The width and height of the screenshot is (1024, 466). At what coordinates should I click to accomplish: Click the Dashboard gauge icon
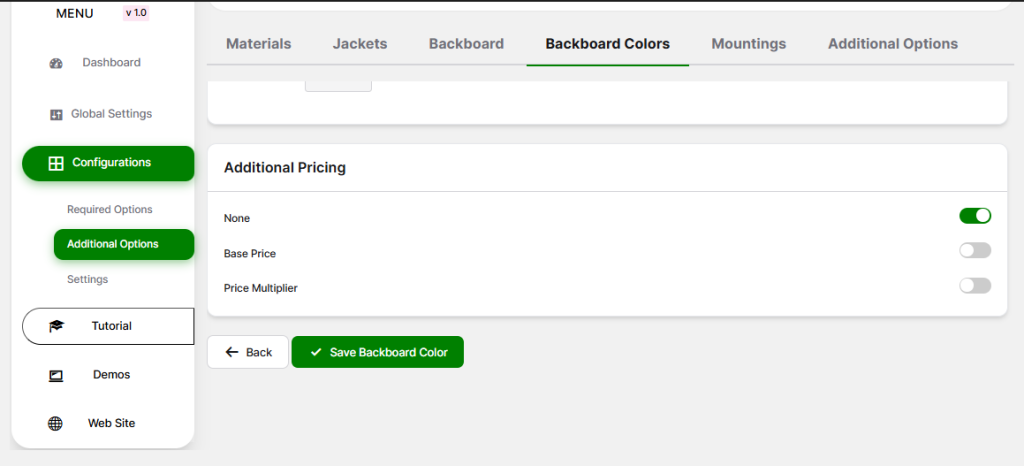[x=56, y=63]
